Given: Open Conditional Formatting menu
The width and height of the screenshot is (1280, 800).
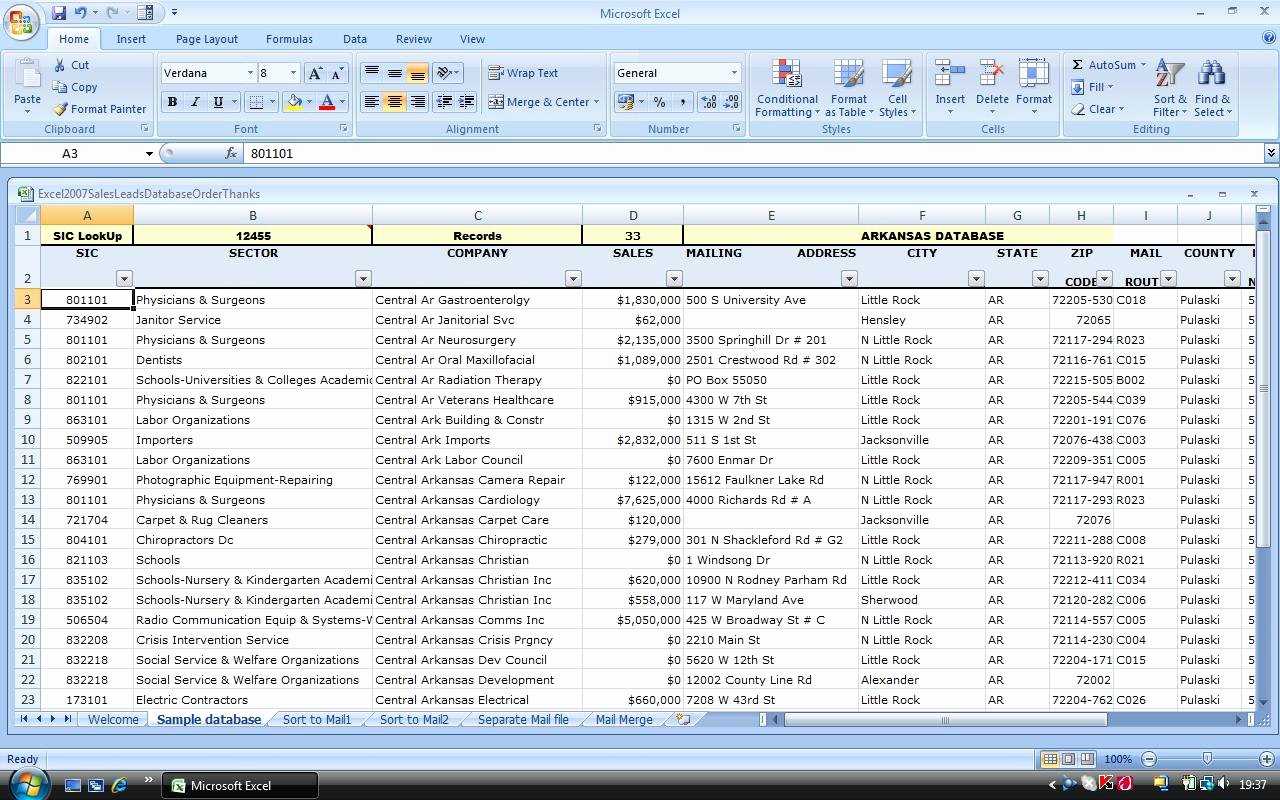Looking at the screenshot, I should pyautogui.click(x=787, y=88).
